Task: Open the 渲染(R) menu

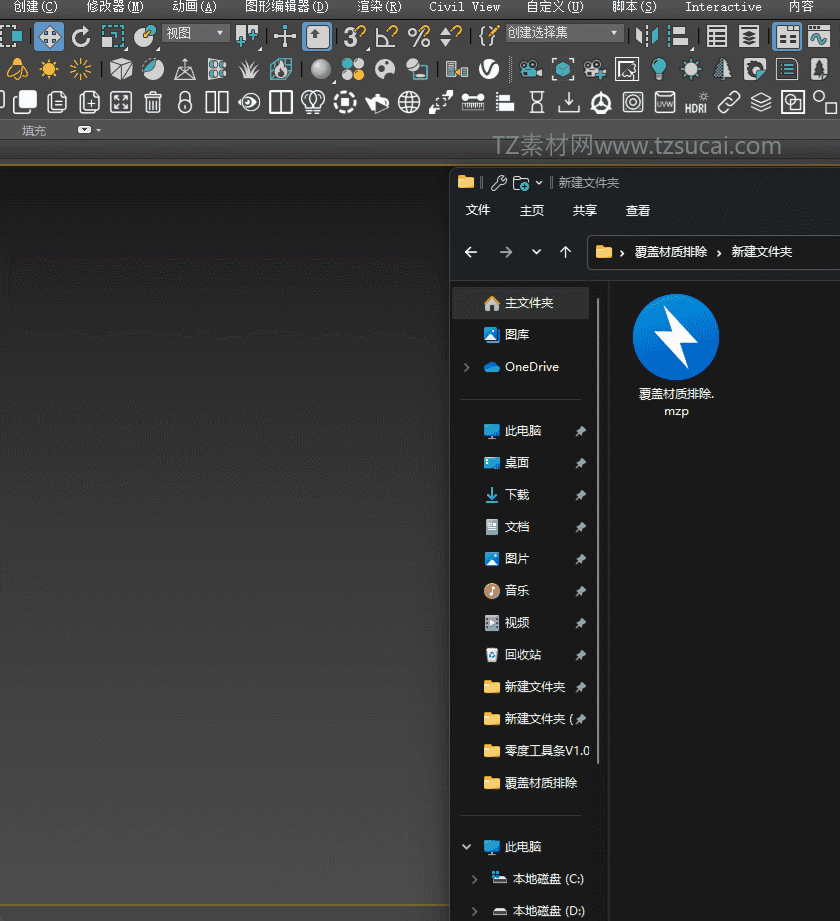Action: click(379, 7)
